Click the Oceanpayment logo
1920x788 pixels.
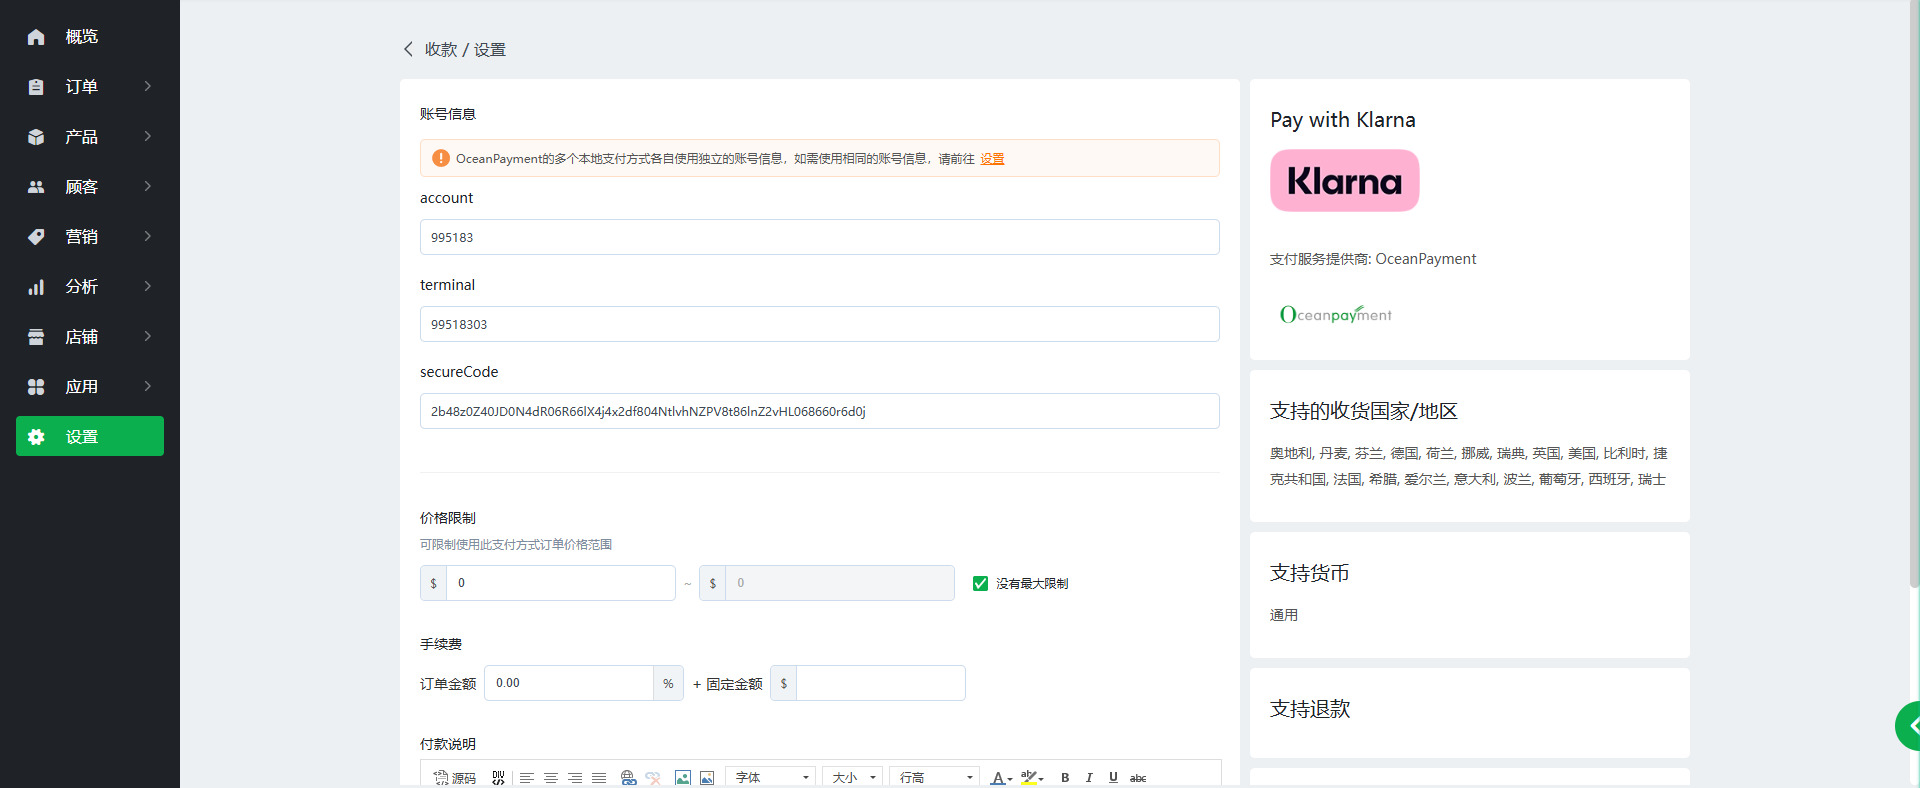pyautogui.click(x=1335, y=314)
